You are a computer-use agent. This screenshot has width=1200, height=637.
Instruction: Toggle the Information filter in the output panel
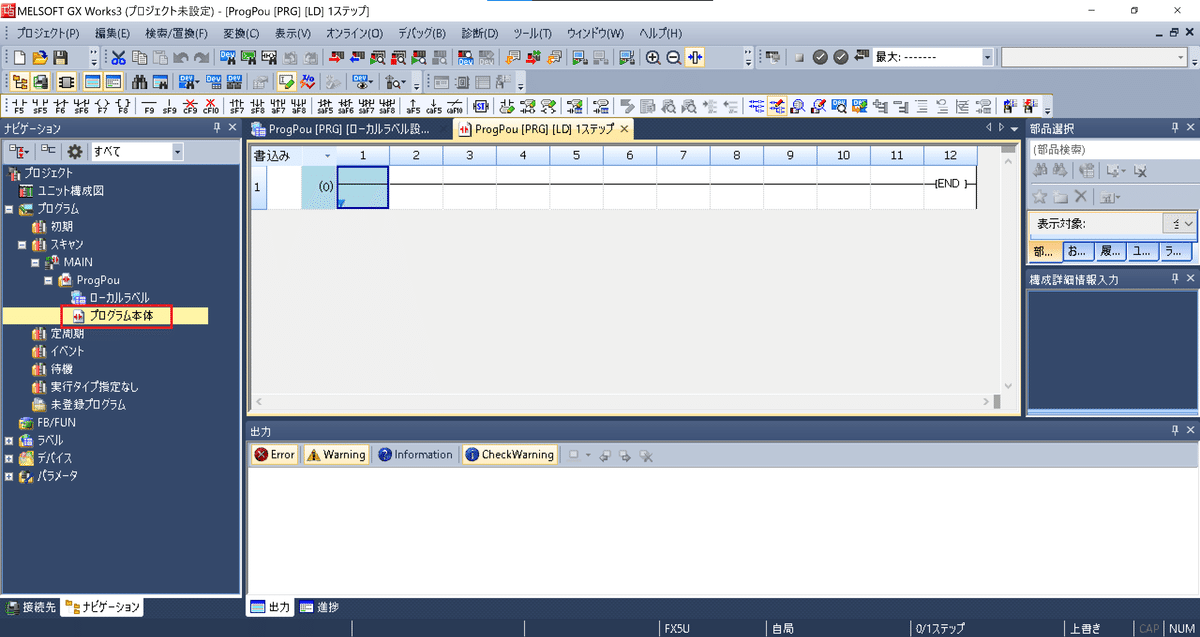pyautogui.click(x=415, y=454)
